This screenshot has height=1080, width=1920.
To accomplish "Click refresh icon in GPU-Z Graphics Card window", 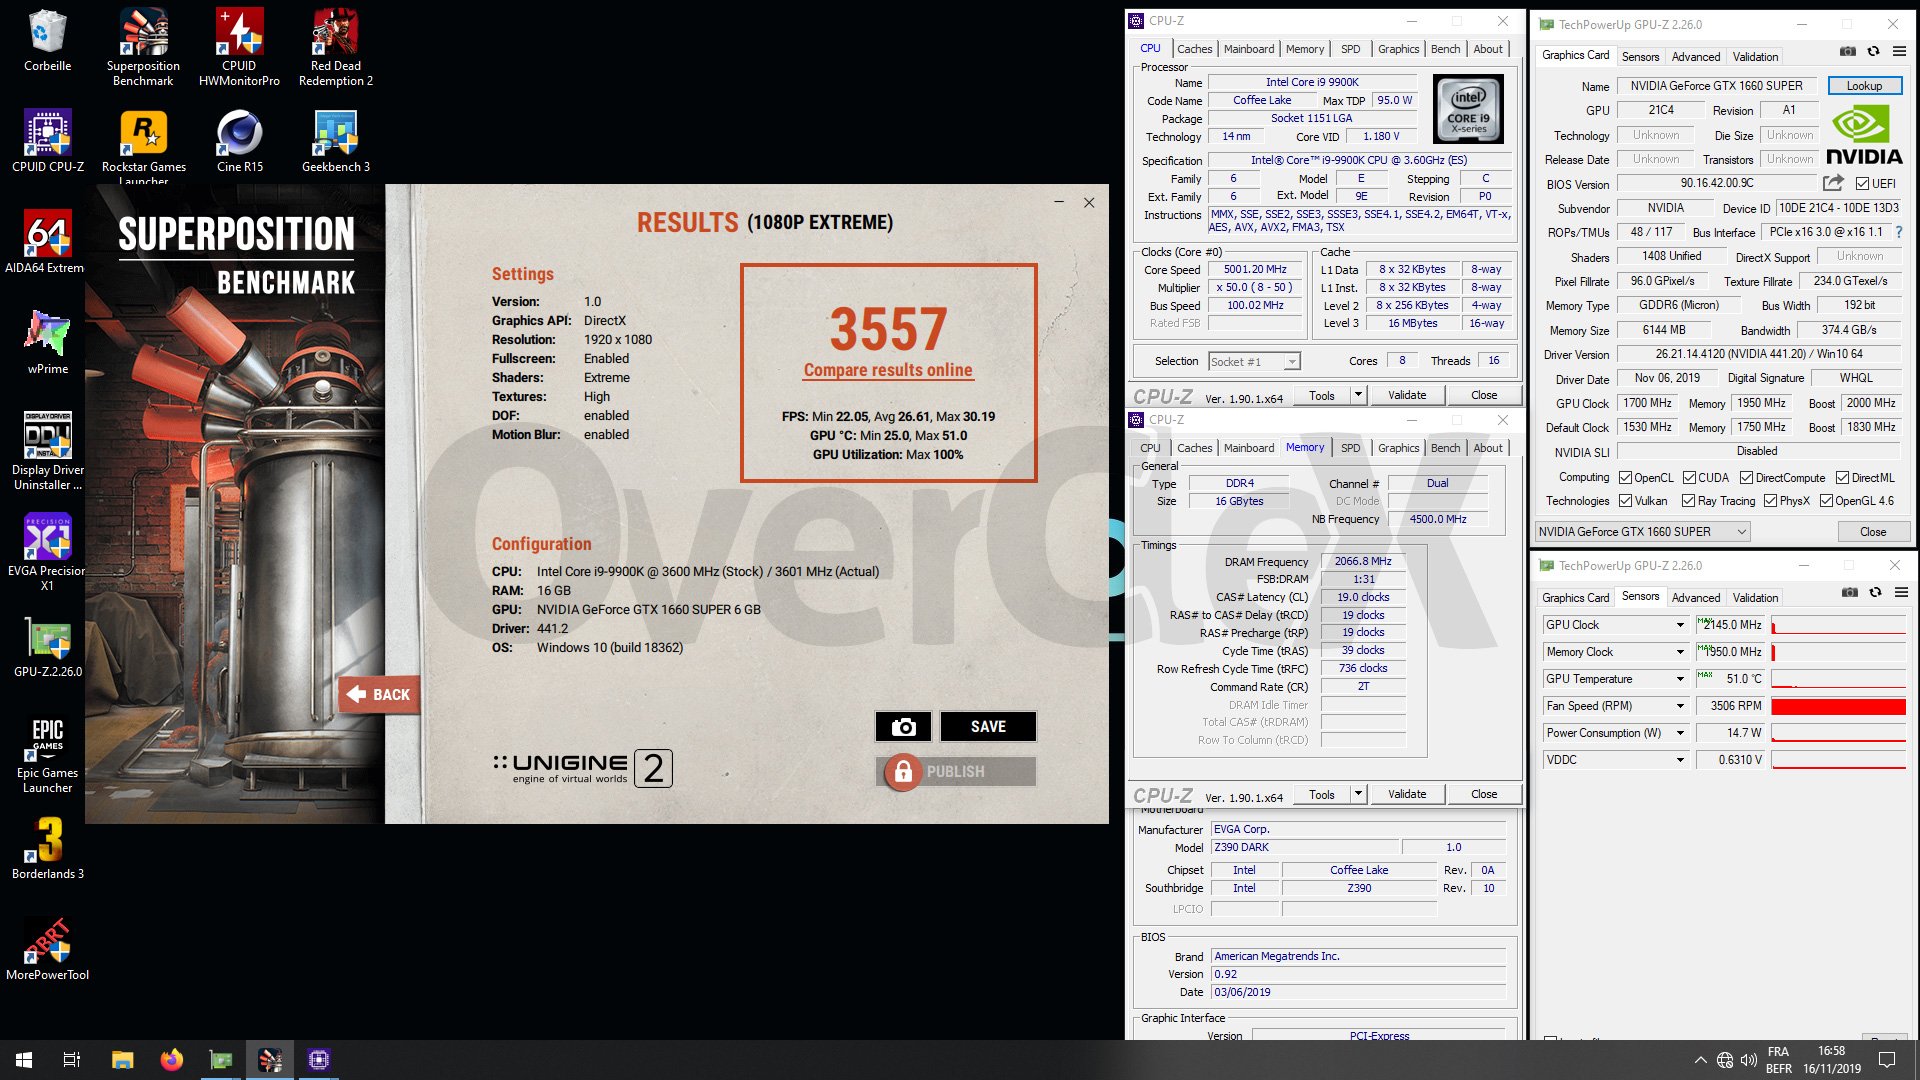I will [1873, 51].
